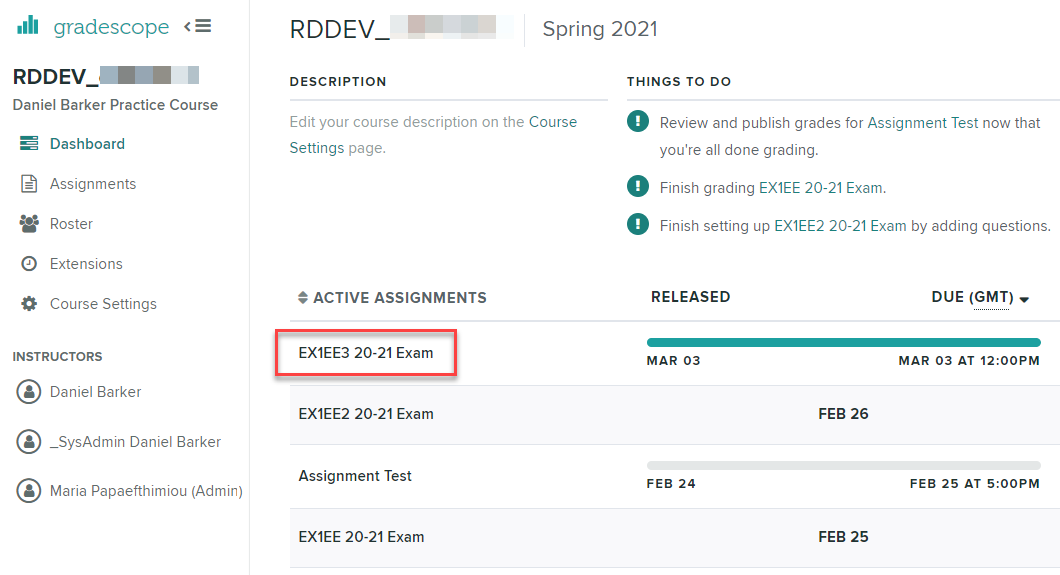Click _SysAdmin Daniel Barker's avatar icon

point(29,442)
